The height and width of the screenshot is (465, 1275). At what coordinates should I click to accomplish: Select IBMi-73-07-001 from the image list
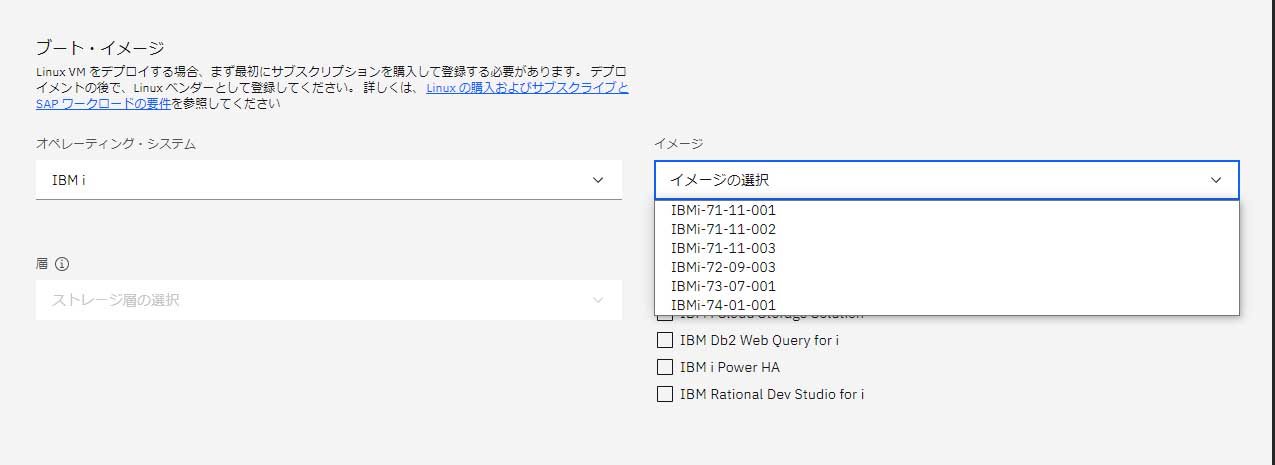946,286
